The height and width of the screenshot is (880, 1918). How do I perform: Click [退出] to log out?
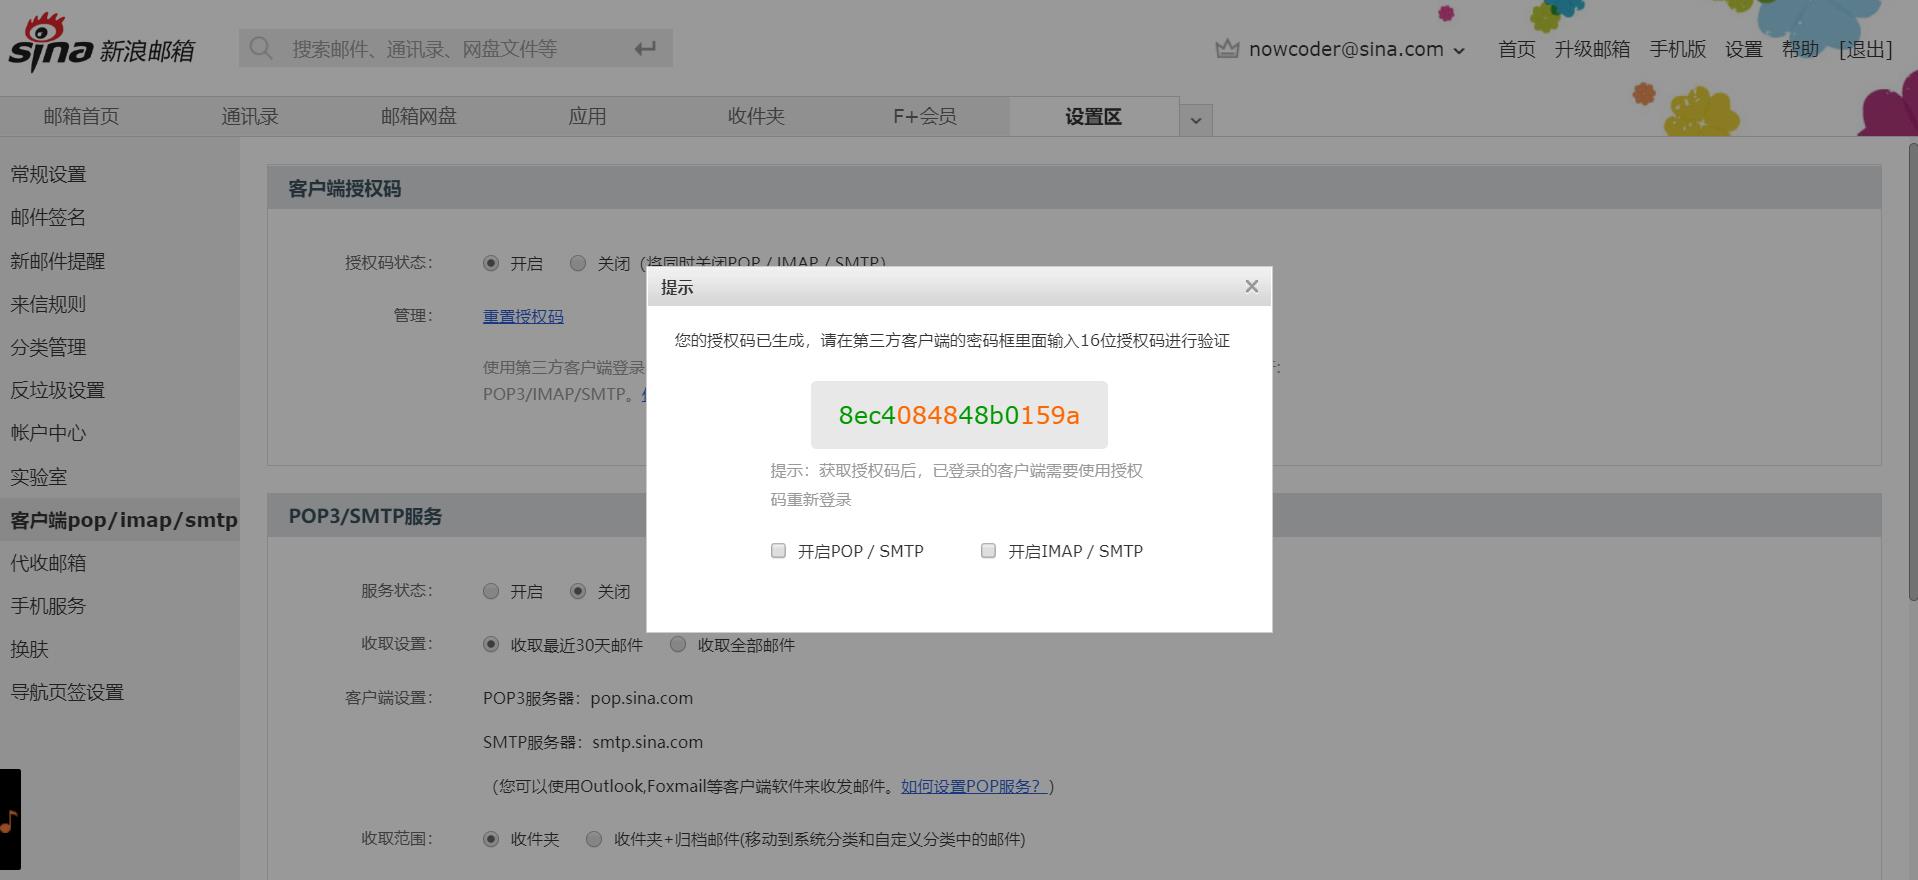click(1865, 49)
